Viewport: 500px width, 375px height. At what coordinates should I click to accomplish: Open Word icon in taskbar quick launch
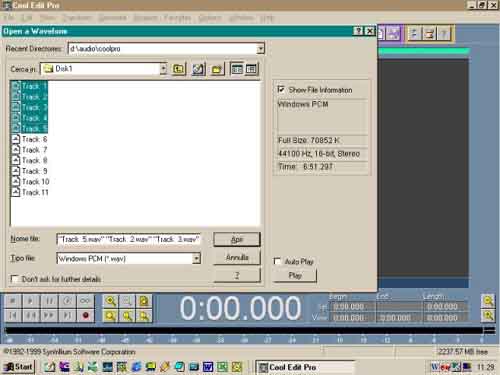tap(208, 367)
